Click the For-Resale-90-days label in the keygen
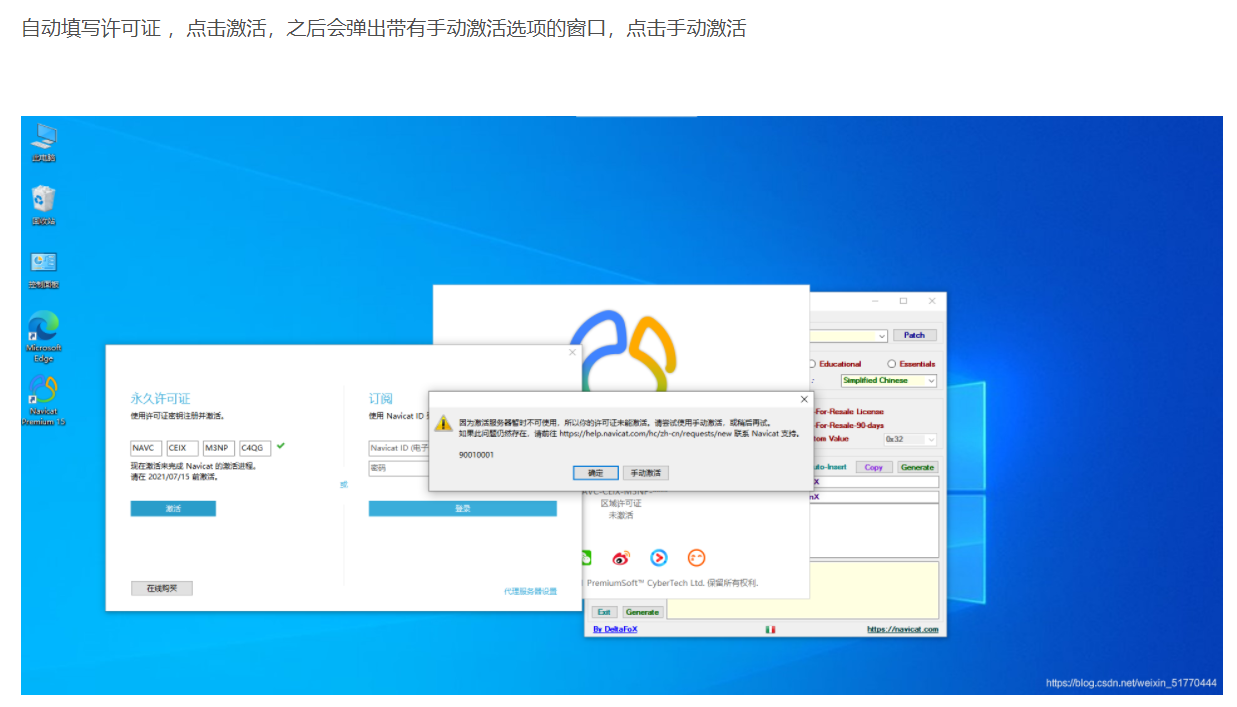Image resolution: width=1237 pixels, height=707 pixels. pos(849,425)
